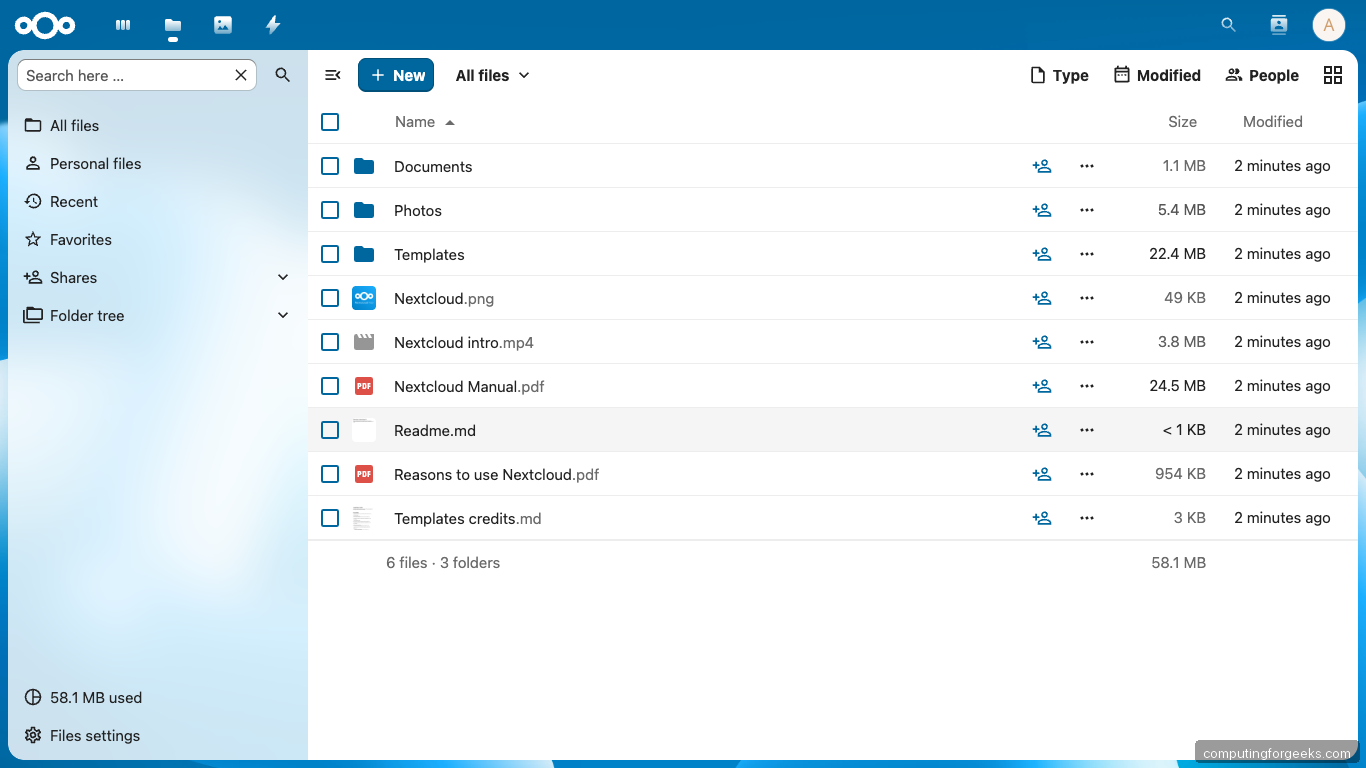Click the Nextcloud logo
The width and height of the screenshot is (1366, 768).
coord(45,24)
